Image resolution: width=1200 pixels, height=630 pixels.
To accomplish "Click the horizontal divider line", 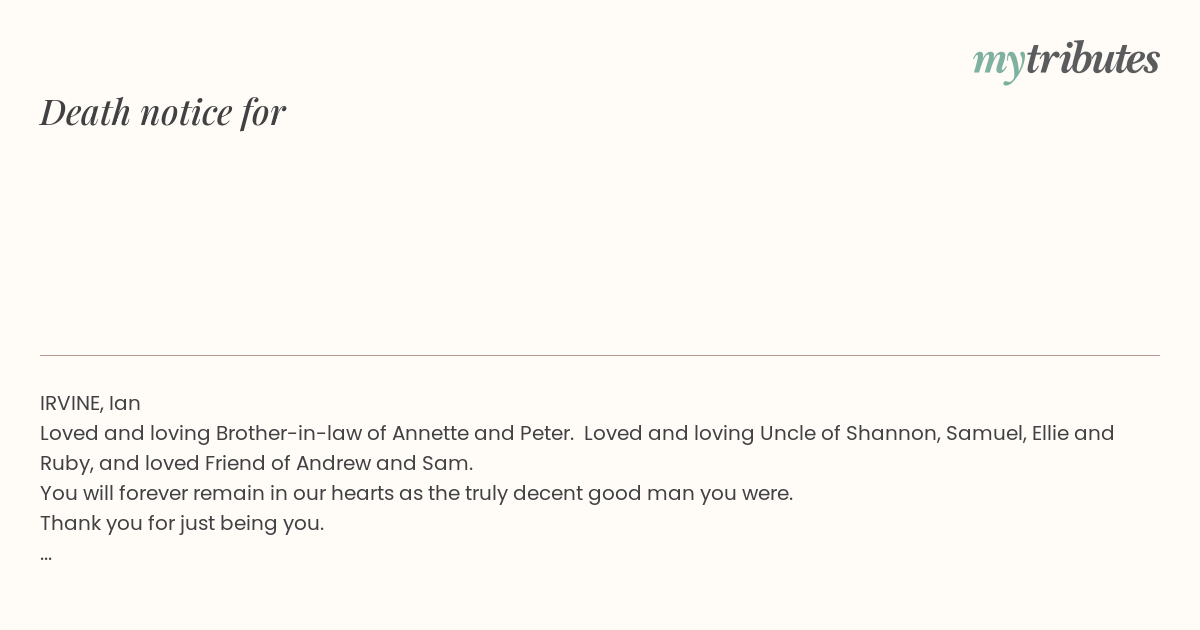I will point(600,355).
